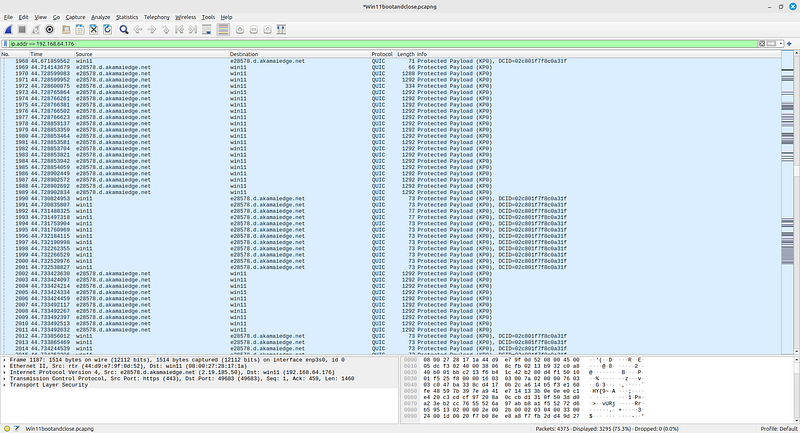Restart the current capture

(x=36, y=30)
